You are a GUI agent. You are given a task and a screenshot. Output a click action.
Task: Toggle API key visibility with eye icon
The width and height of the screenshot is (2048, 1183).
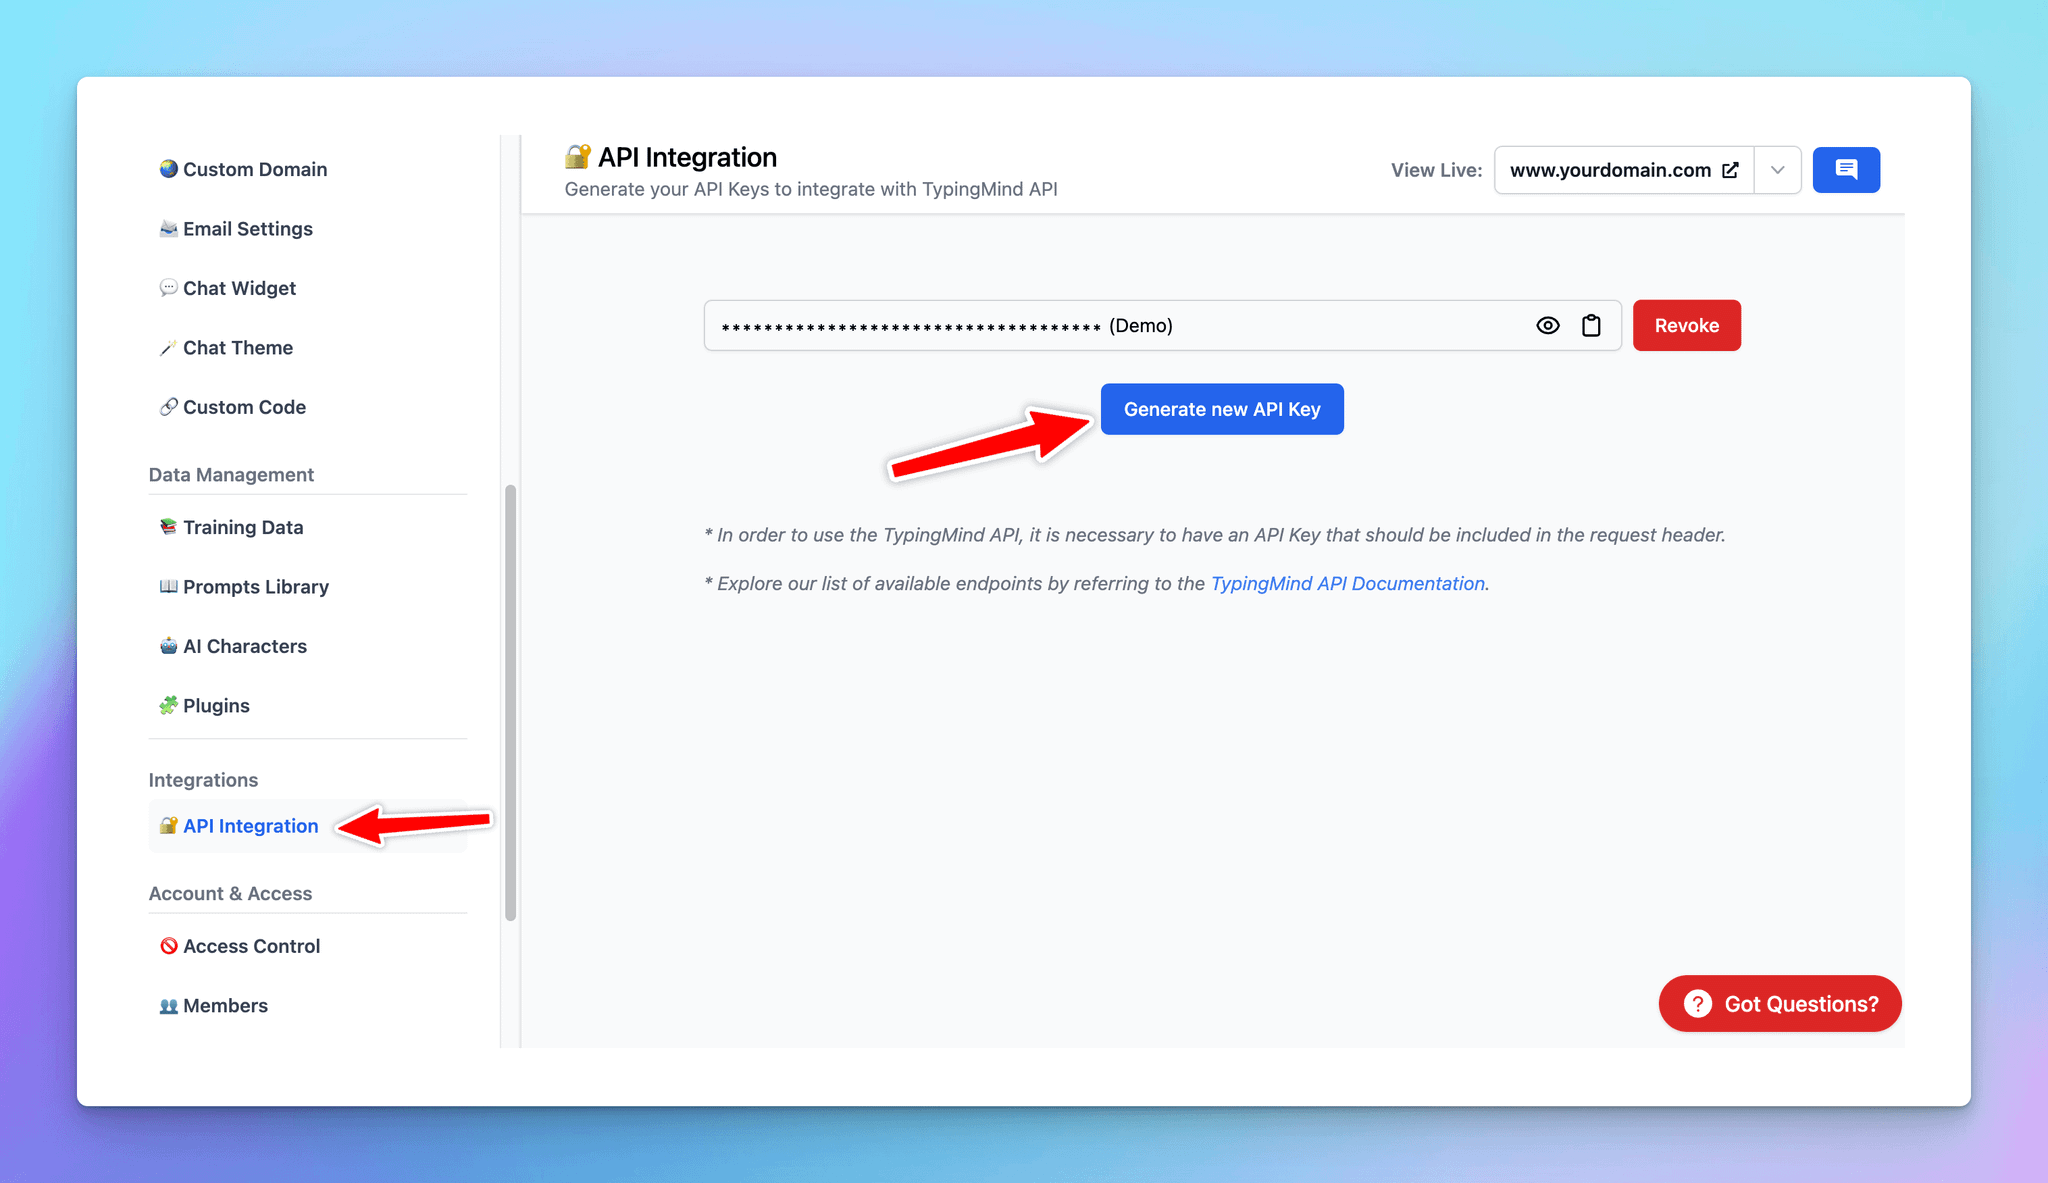(x=1548, y=325)
